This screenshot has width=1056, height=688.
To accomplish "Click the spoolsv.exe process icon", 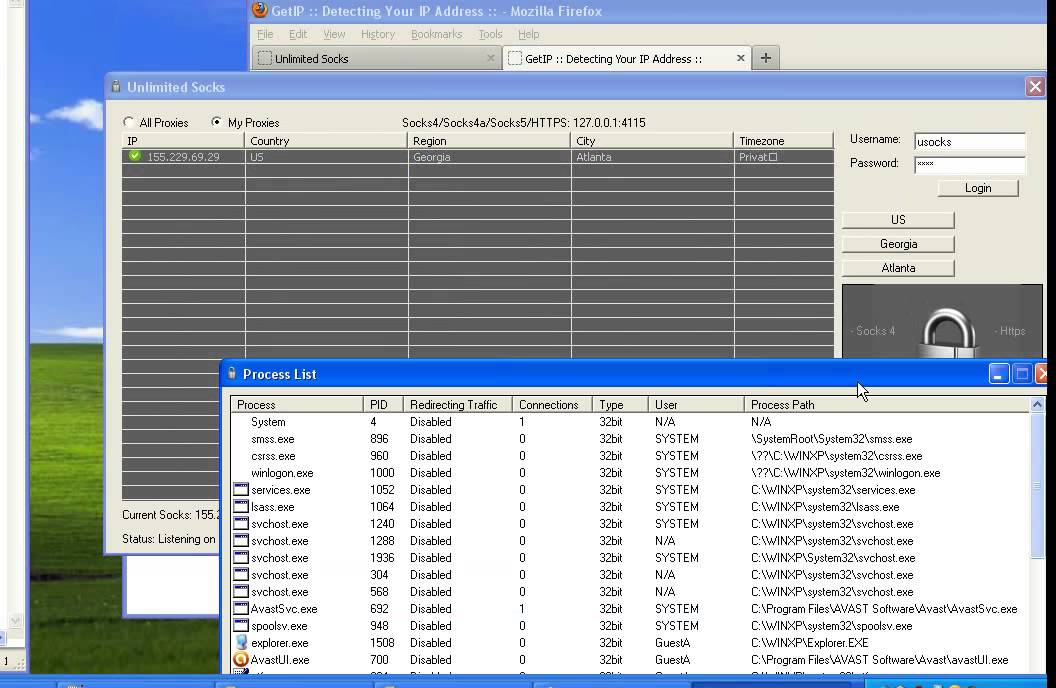I will (240, 625).
